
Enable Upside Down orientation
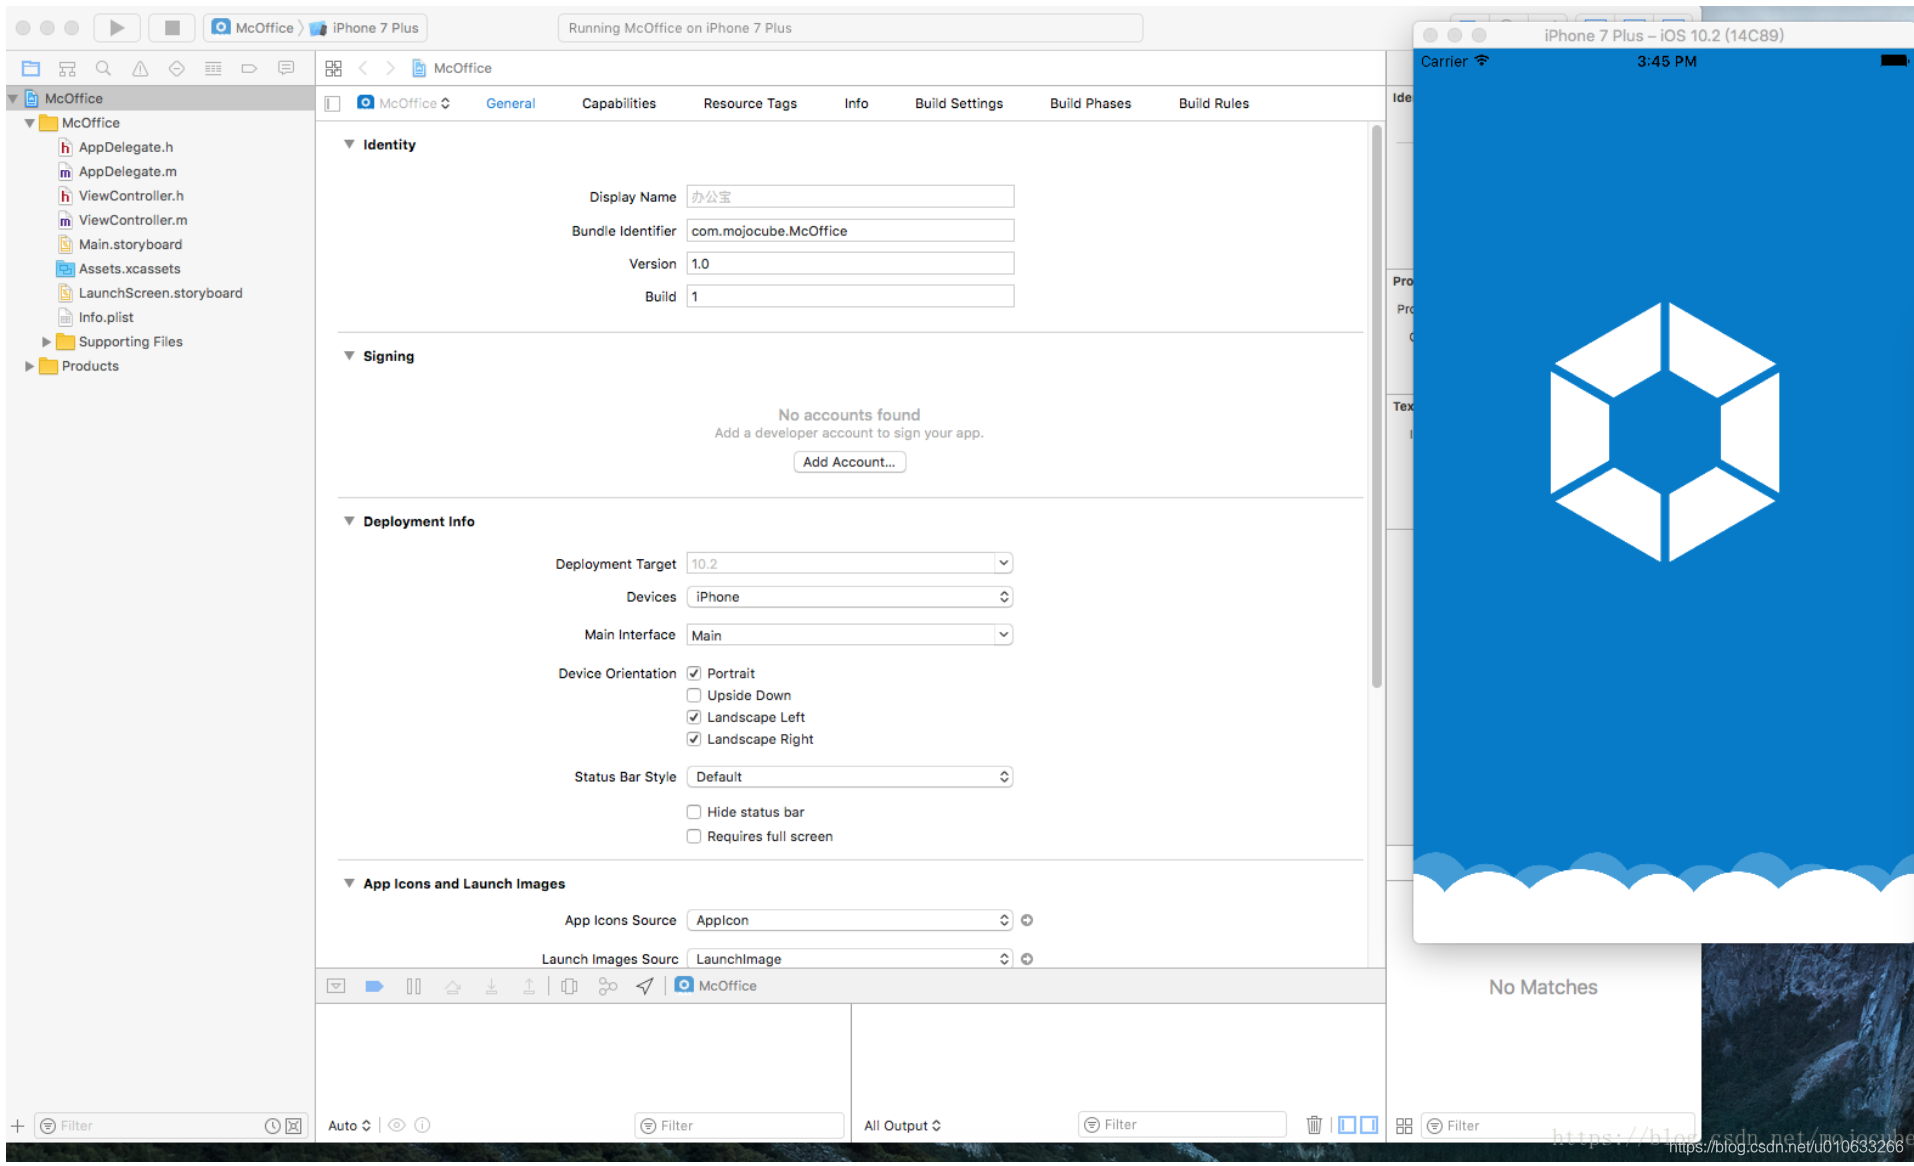(x=694, y=695)
